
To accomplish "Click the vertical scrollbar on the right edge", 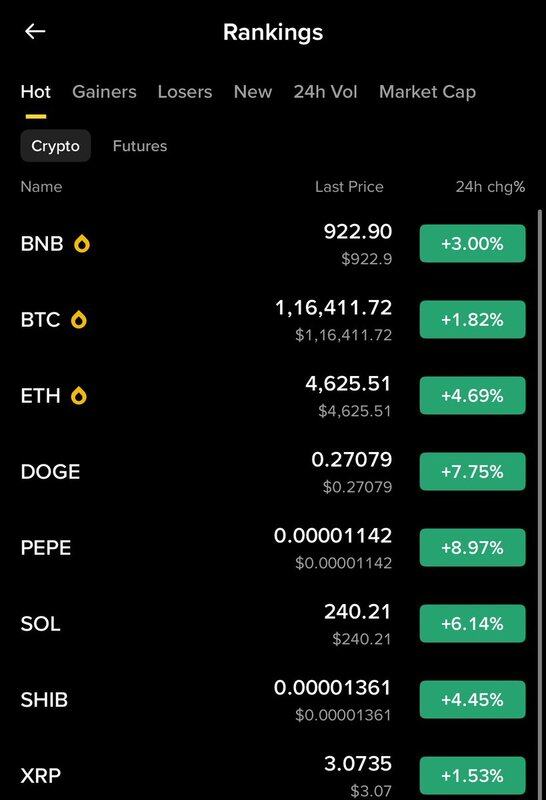I will point(540,505).
